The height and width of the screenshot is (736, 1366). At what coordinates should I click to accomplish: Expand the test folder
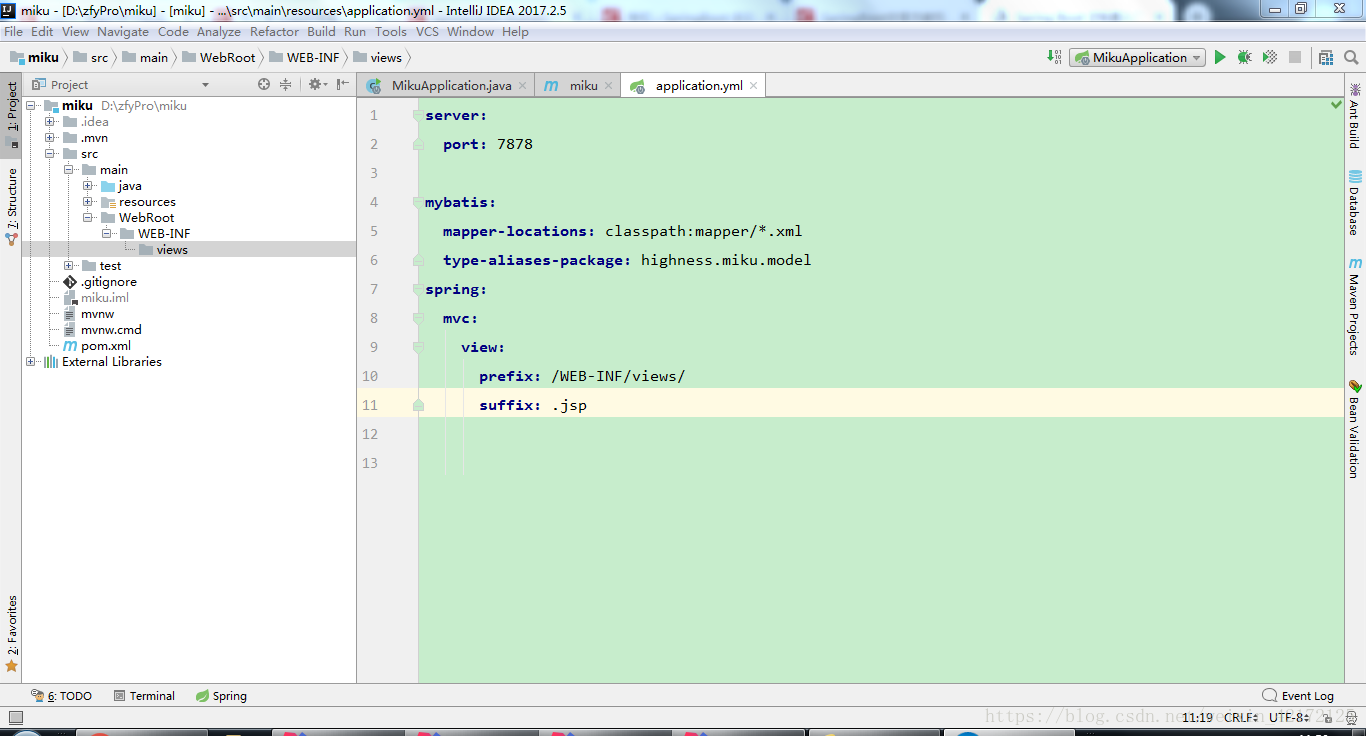pos(69,265)
